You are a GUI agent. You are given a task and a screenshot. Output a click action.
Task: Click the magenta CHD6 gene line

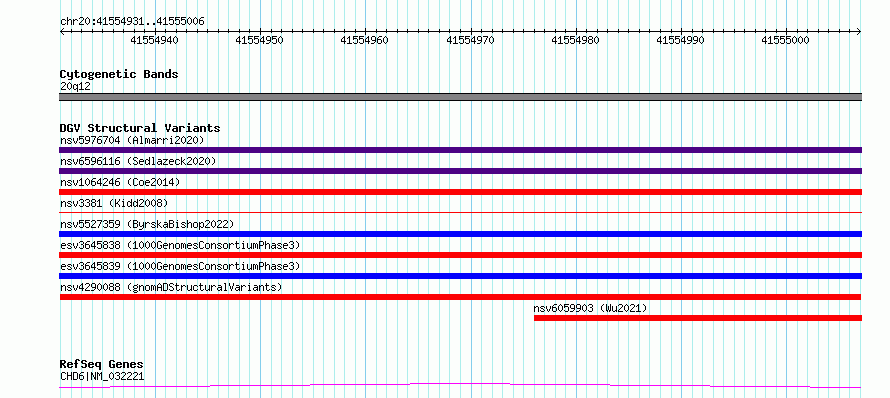(x=460, y=386)
